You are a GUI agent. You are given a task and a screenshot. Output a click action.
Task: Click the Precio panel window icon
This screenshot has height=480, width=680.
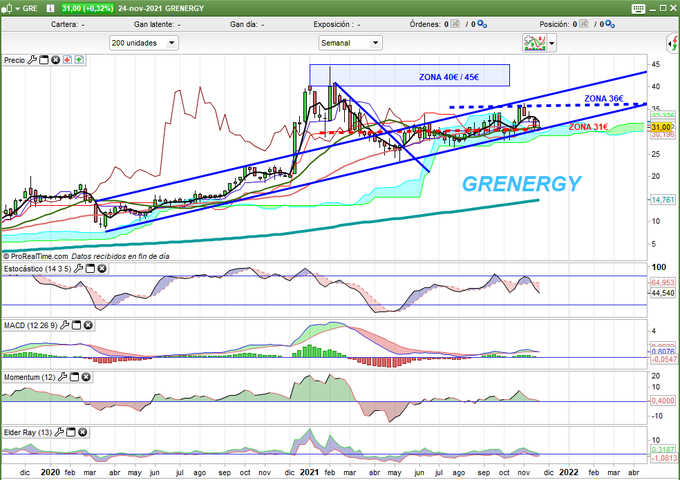[x=44, y=60]
